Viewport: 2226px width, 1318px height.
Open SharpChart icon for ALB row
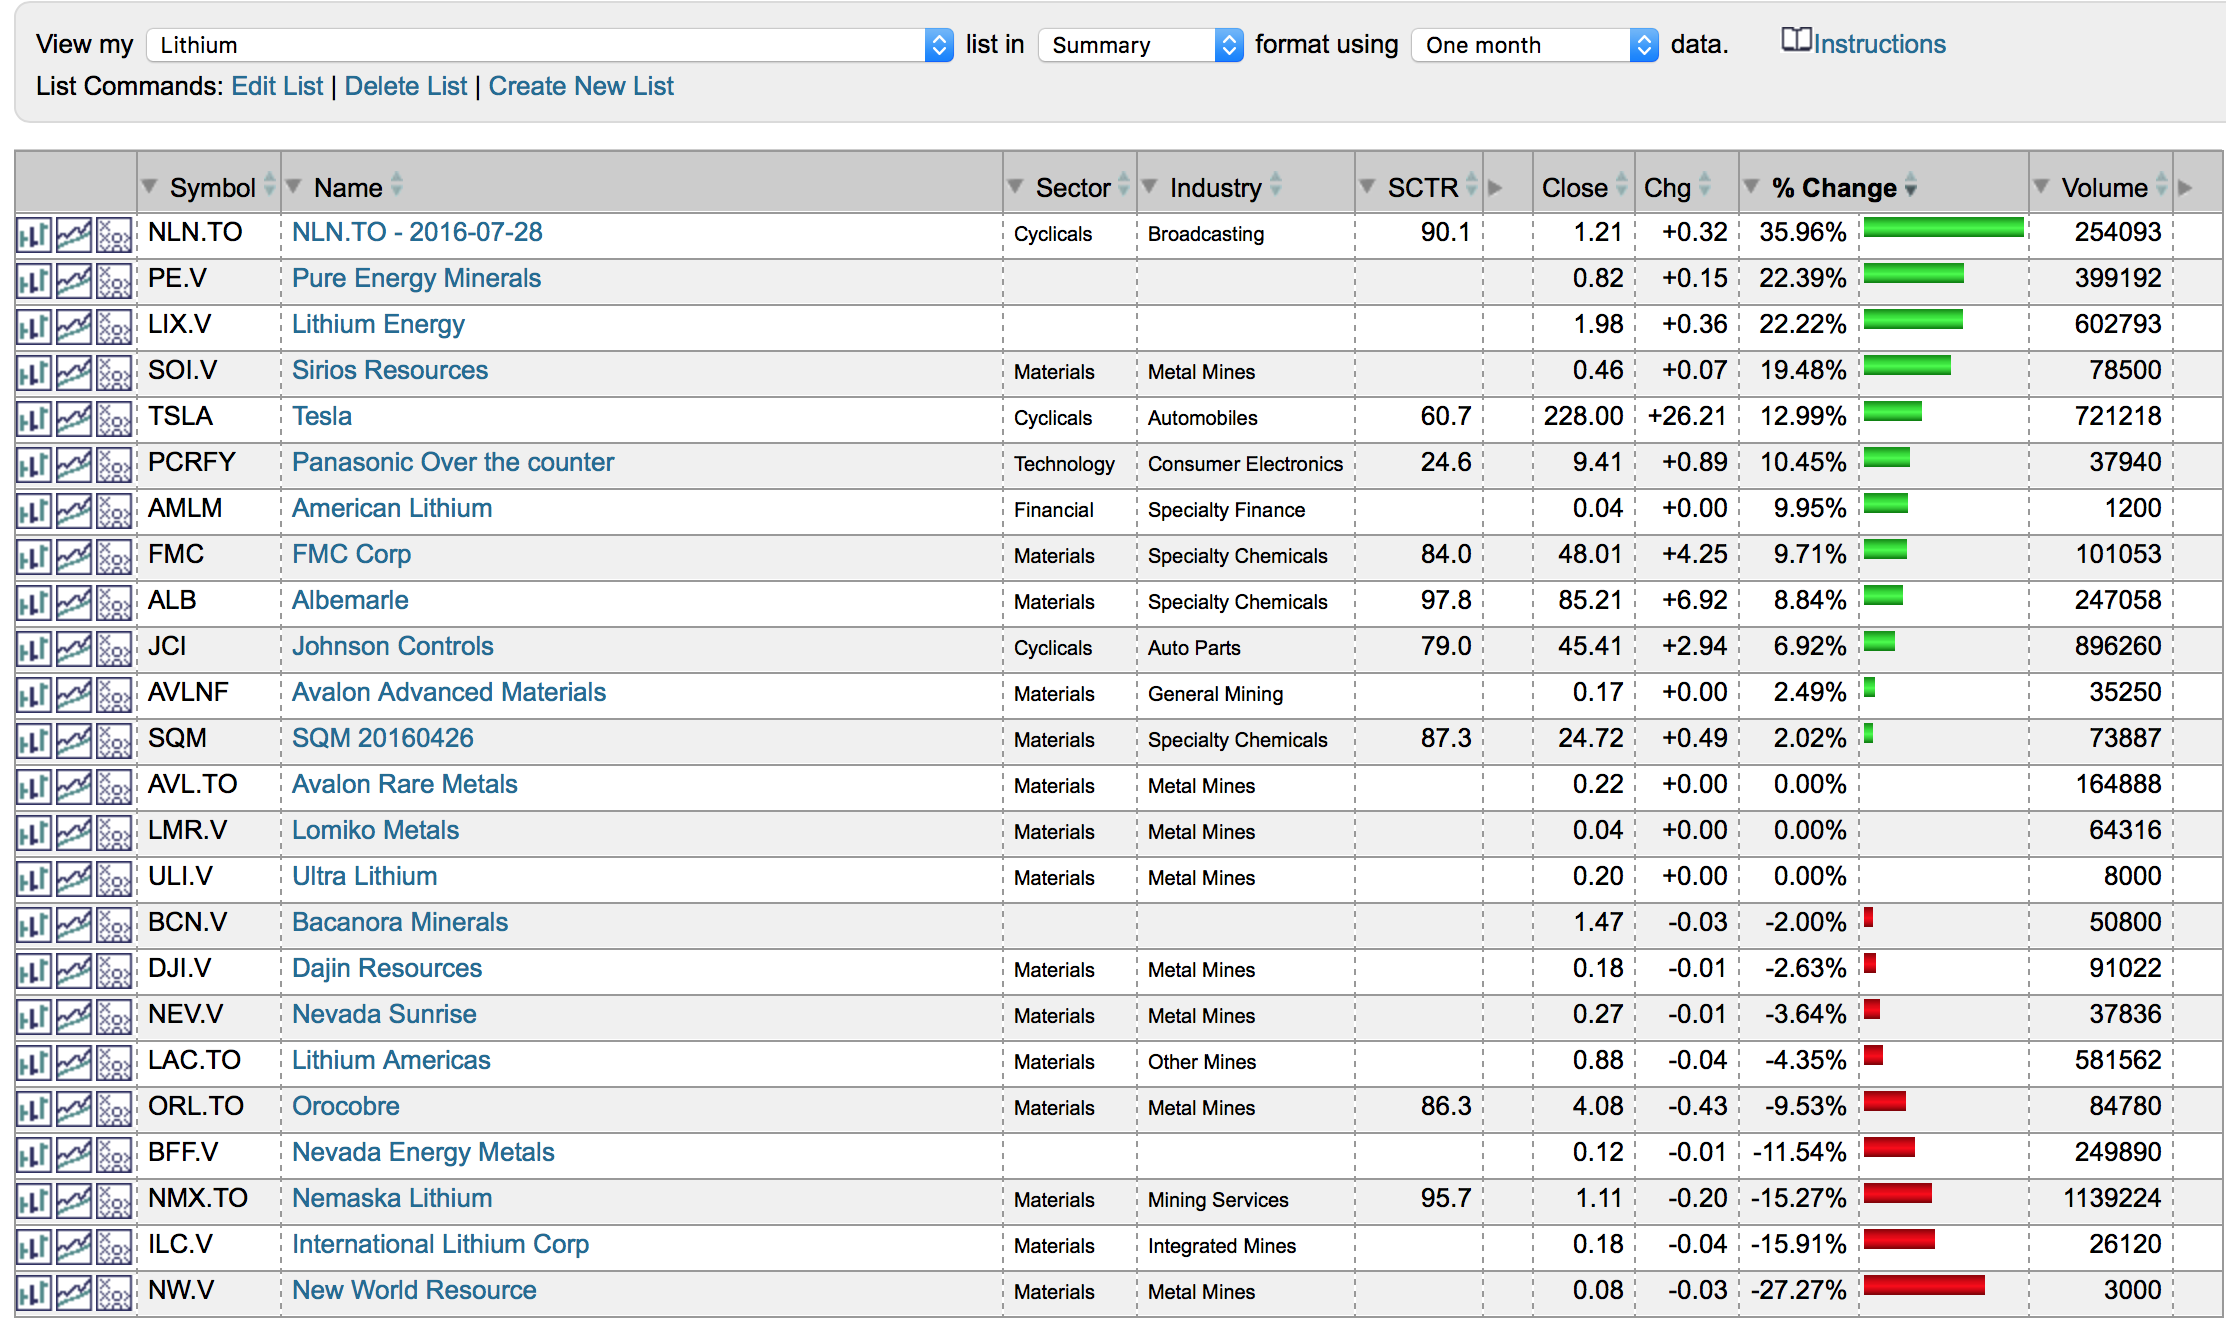click(33, 603)
